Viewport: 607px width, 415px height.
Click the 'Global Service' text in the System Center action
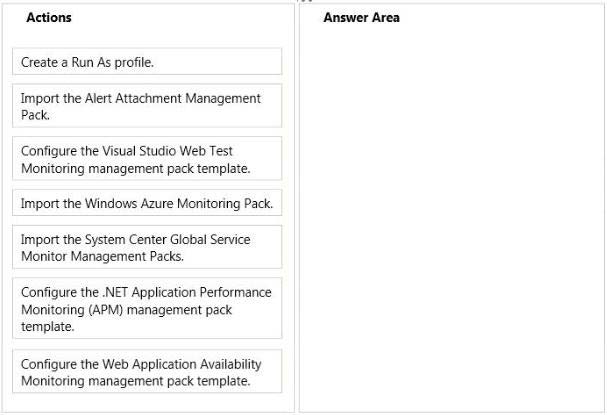[x=210, y=240]
